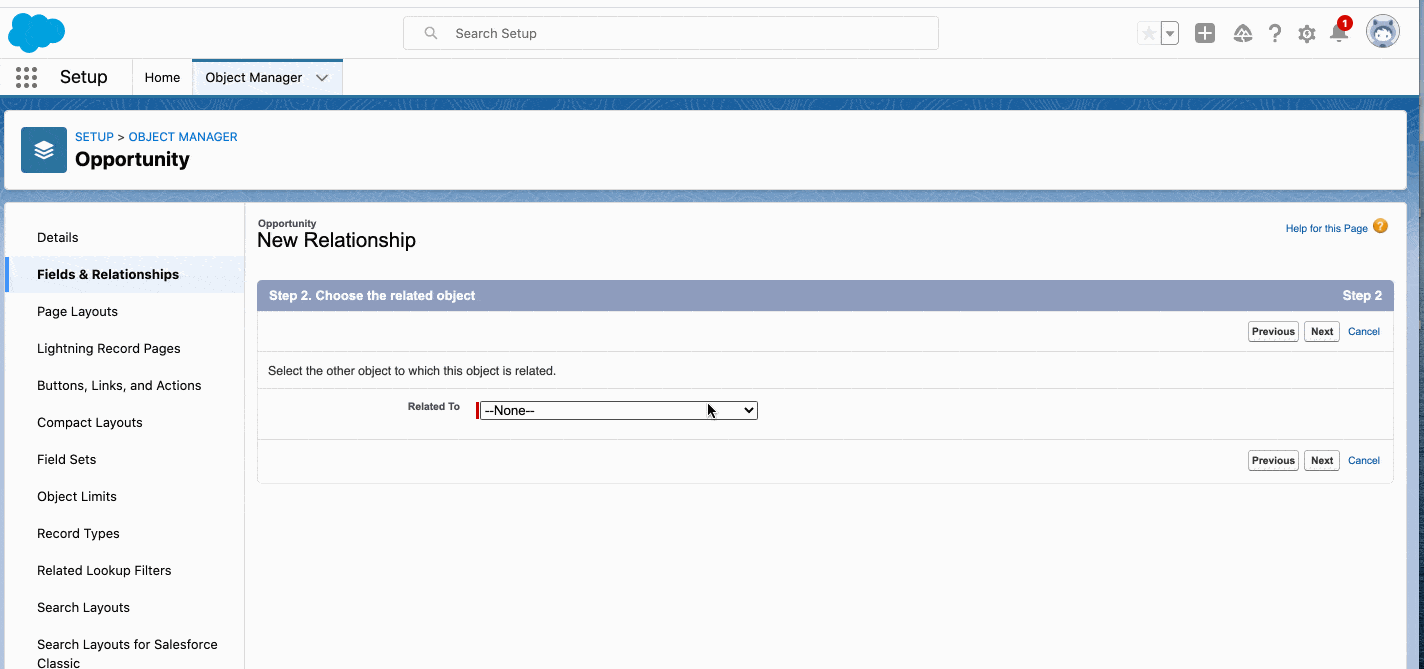Focus the Search Setup field
1424x669 pixels.
tap(671, 33)
